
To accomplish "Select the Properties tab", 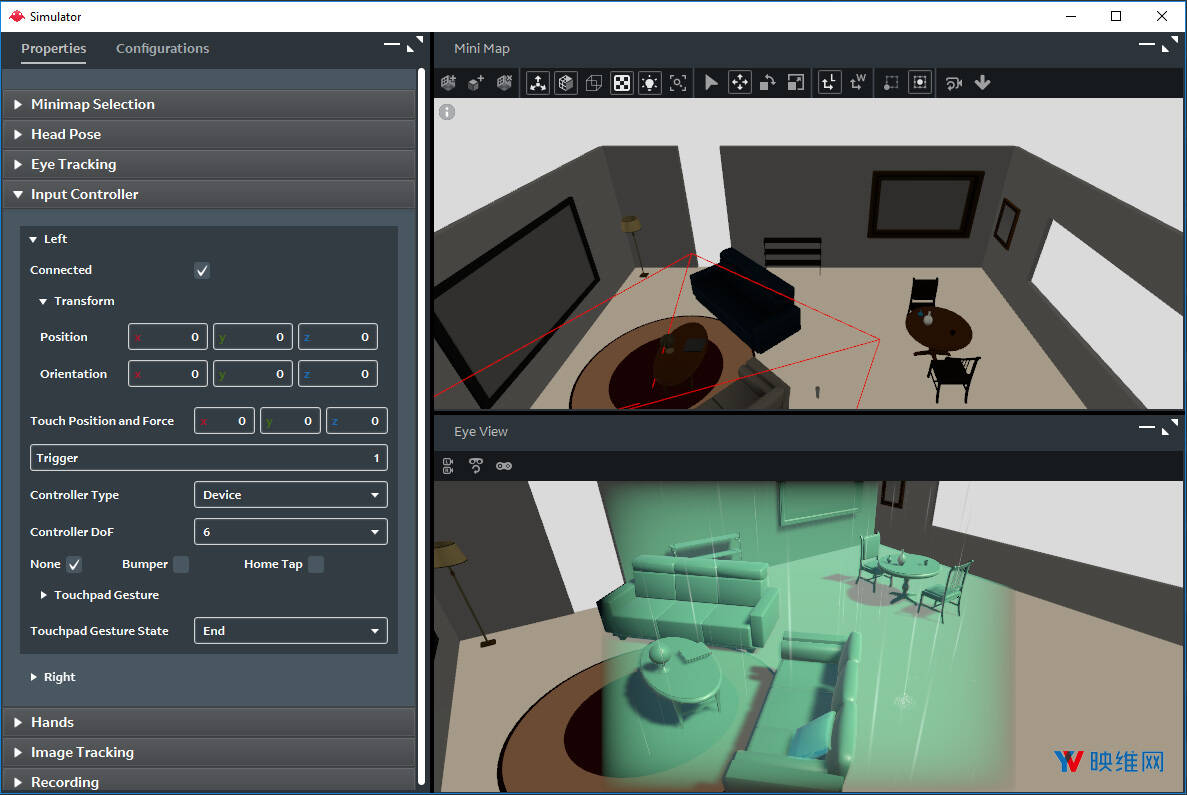I will (54, 48).
